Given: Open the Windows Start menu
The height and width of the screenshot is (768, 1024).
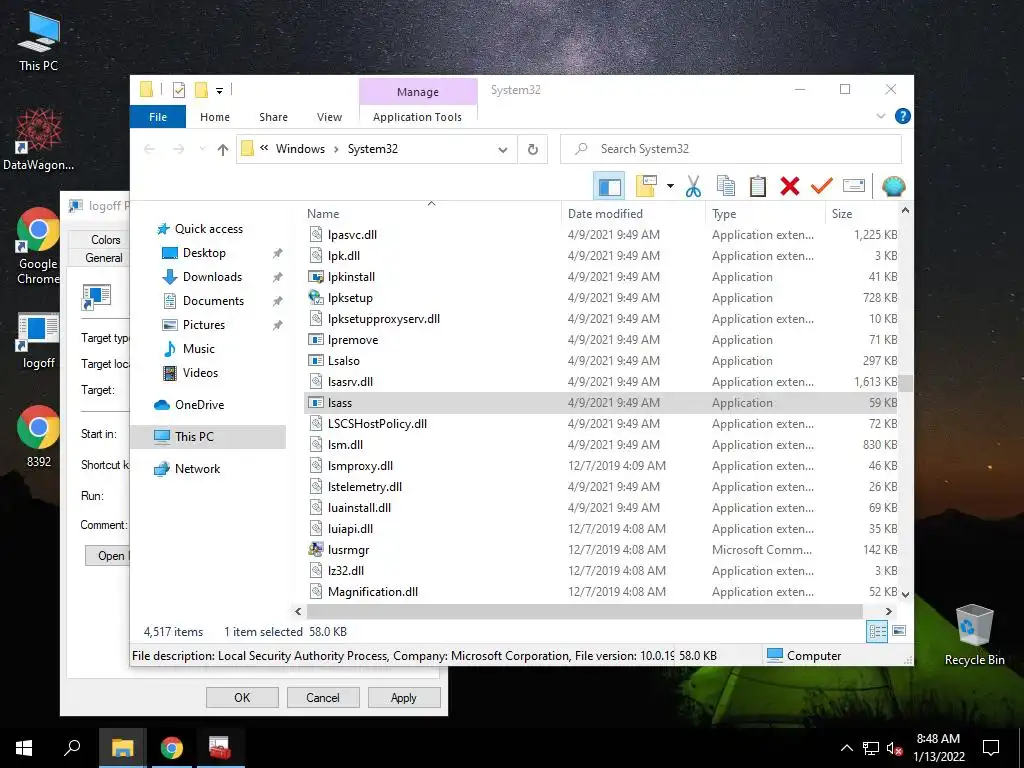Looking at the screenshot, I should [24, 748].
